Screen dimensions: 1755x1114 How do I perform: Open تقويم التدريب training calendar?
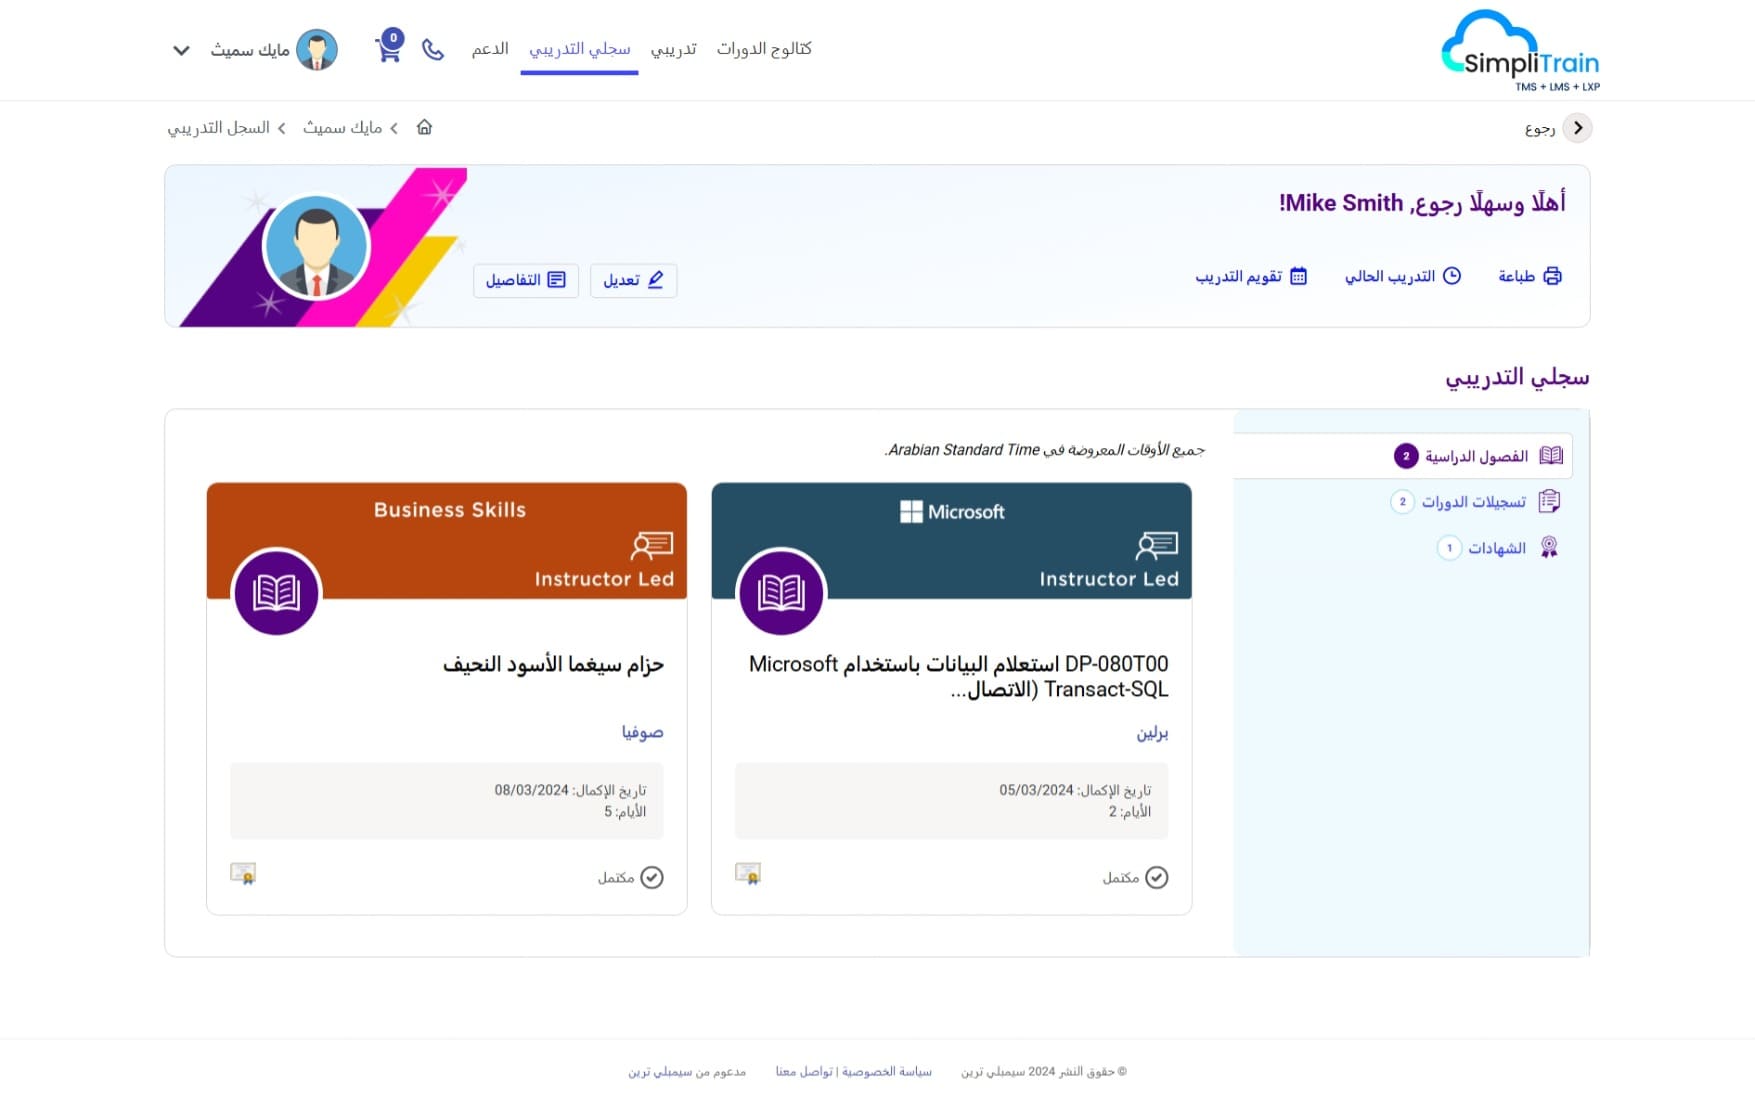pos(1251,276)
